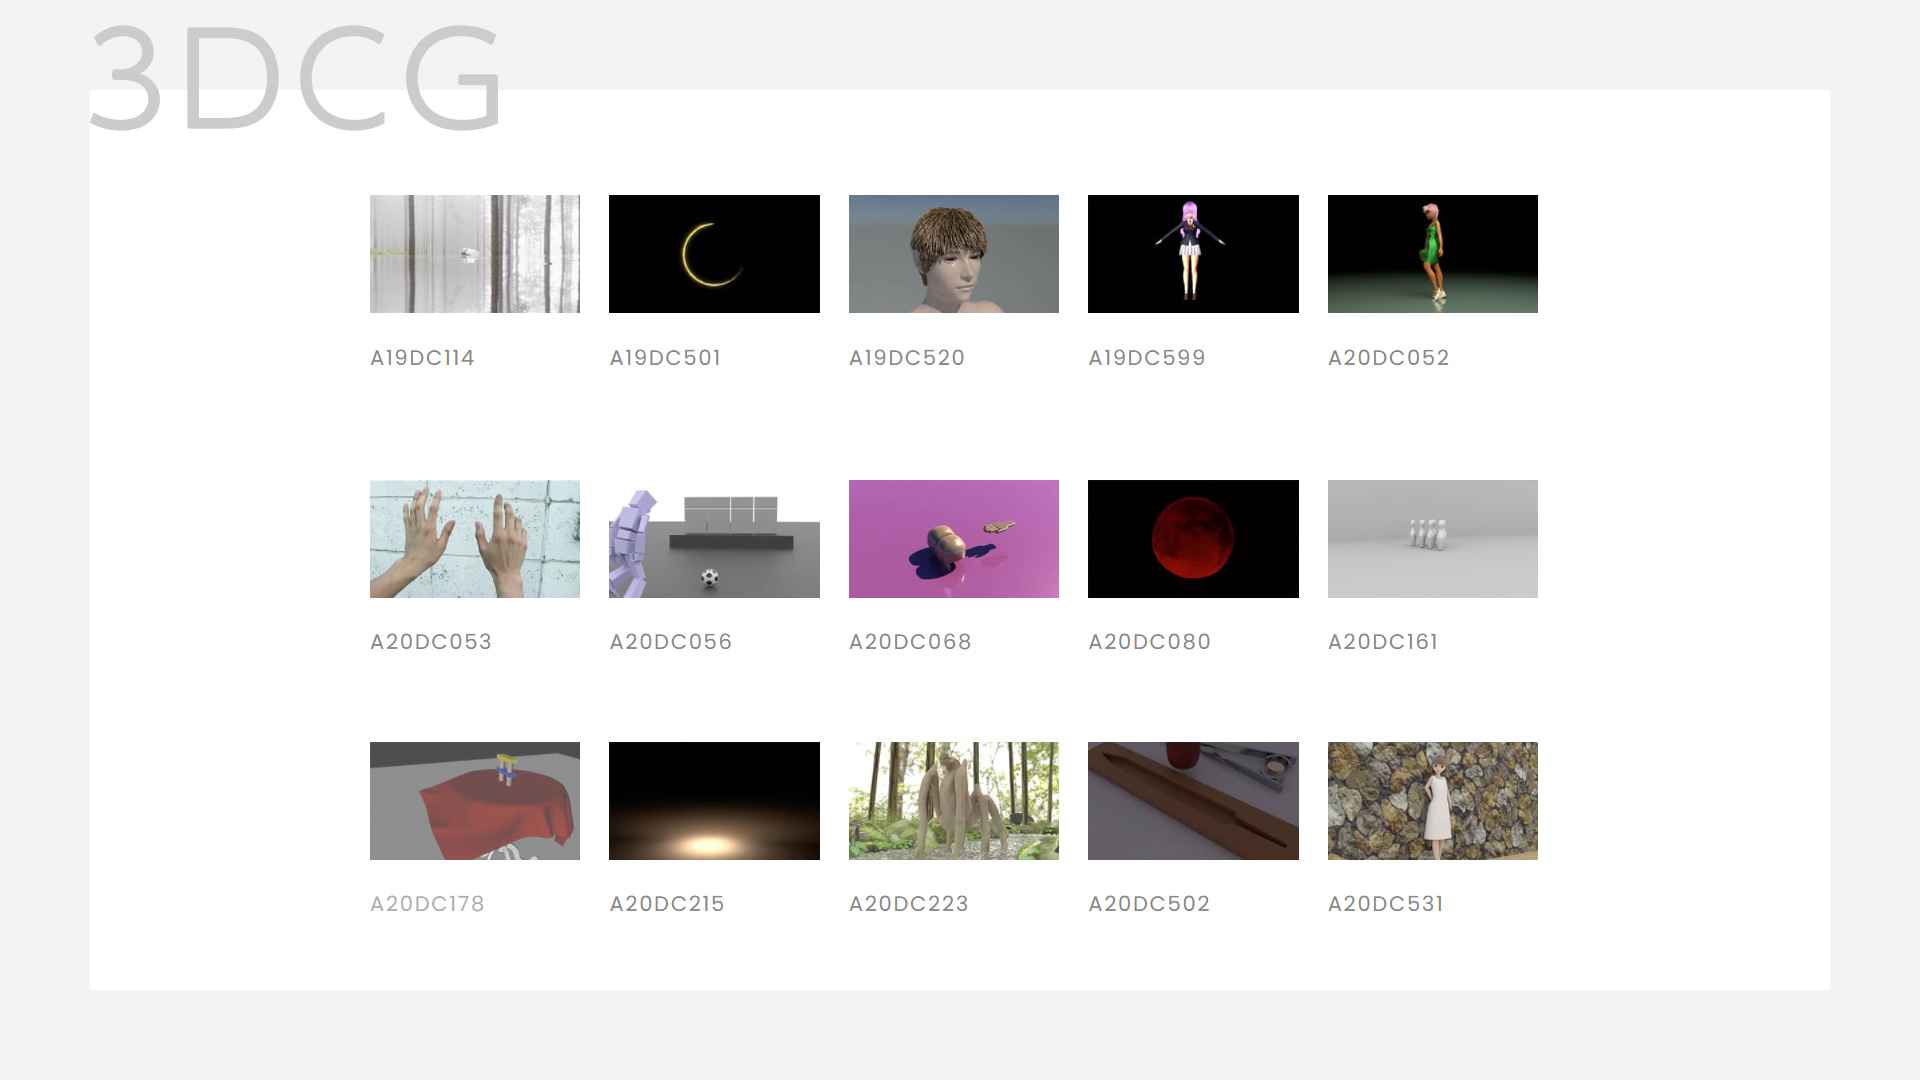Click the A20DC531 title link
The height and width of the screenshot is (1080, 1920).
(1386, 904)
